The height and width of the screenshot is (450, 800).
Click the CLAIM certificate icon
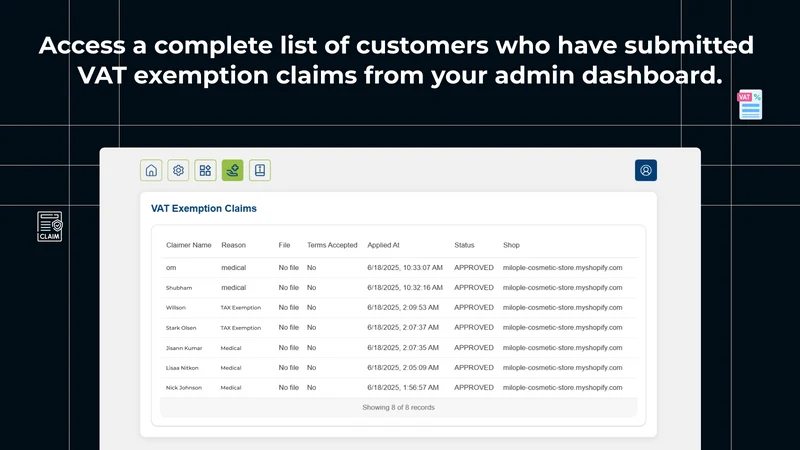49,227
